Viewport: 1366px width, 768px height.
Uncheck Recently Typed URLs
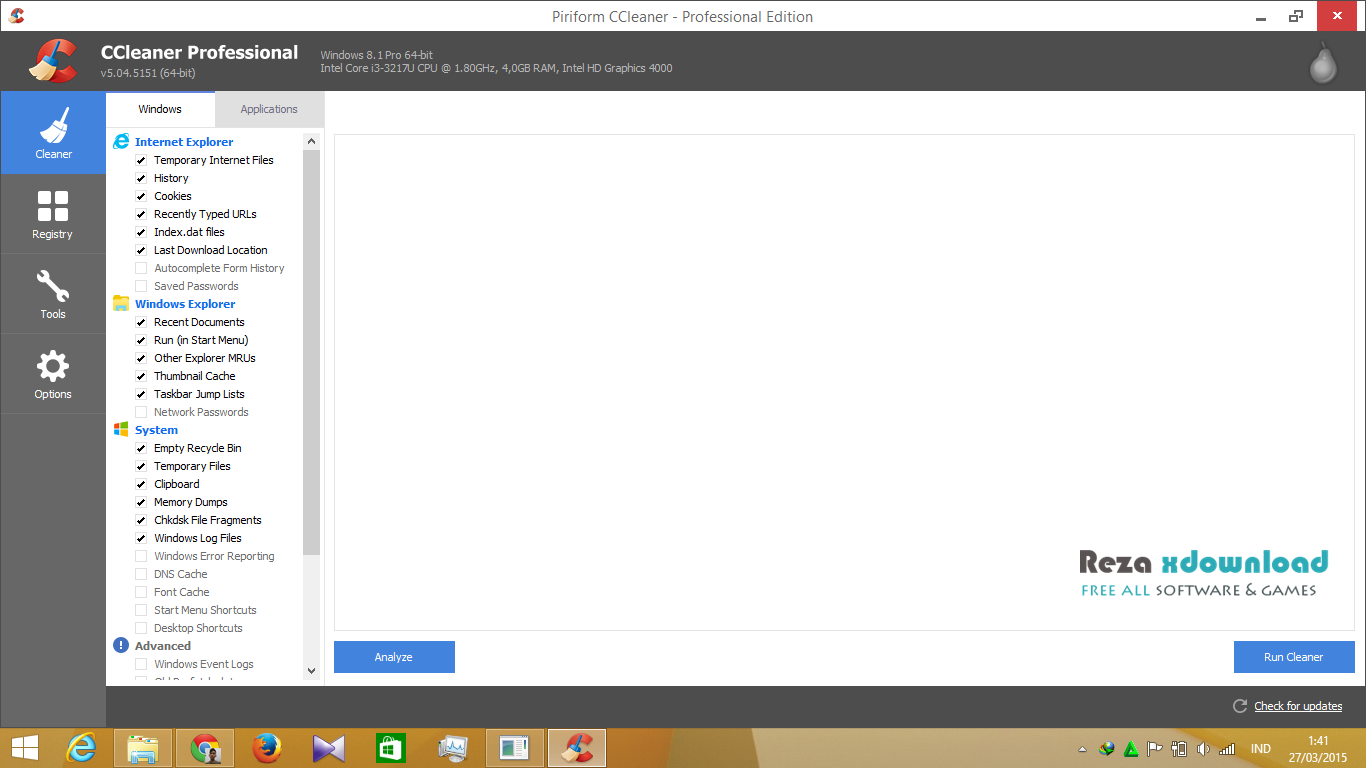141,214
